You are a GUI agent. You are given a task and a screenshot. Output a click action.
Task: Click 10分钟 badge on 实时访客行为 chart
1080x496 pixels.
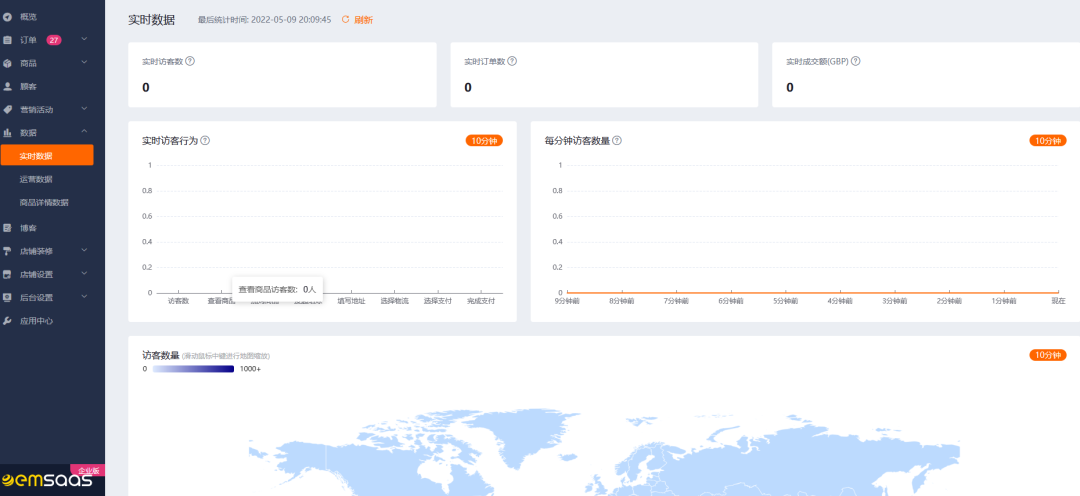pyautogui.click(x=484, y=141)
